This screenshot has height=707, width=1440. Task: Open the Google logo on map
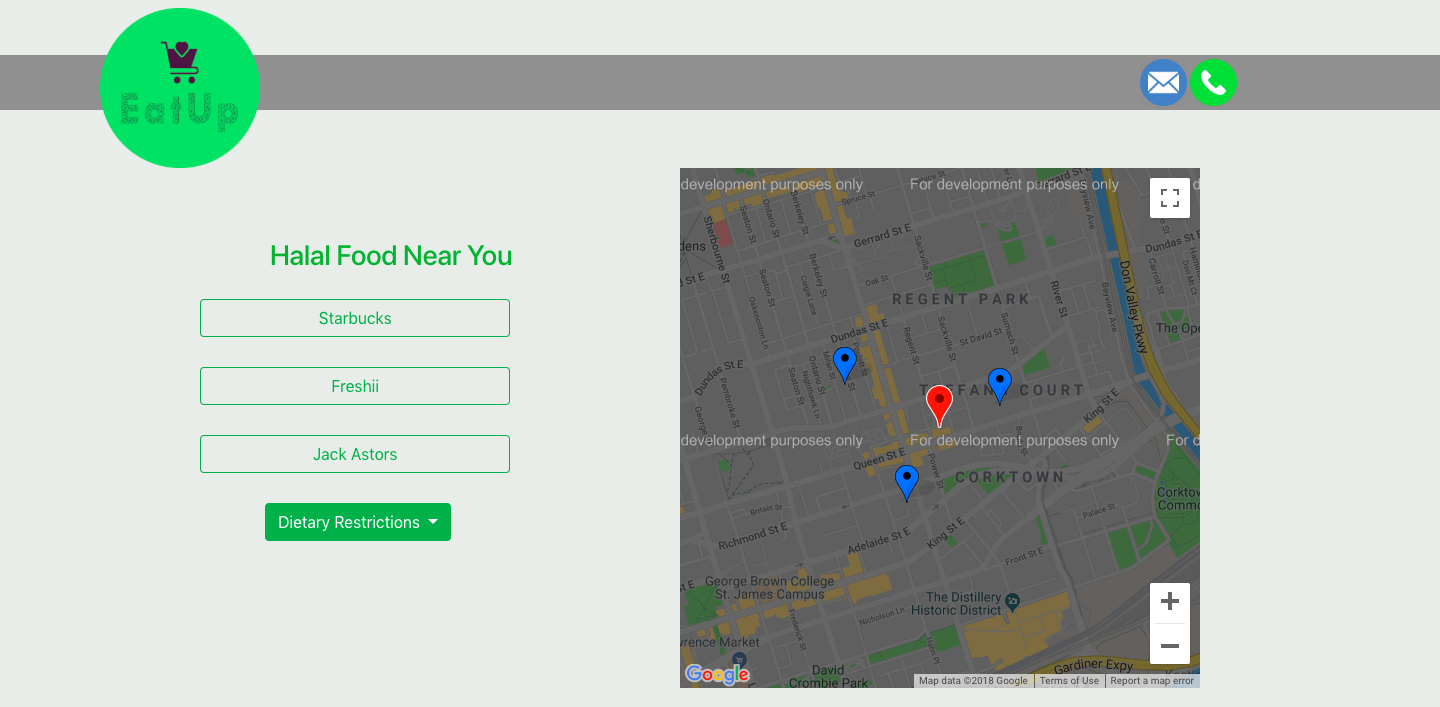tap(717, 675)
